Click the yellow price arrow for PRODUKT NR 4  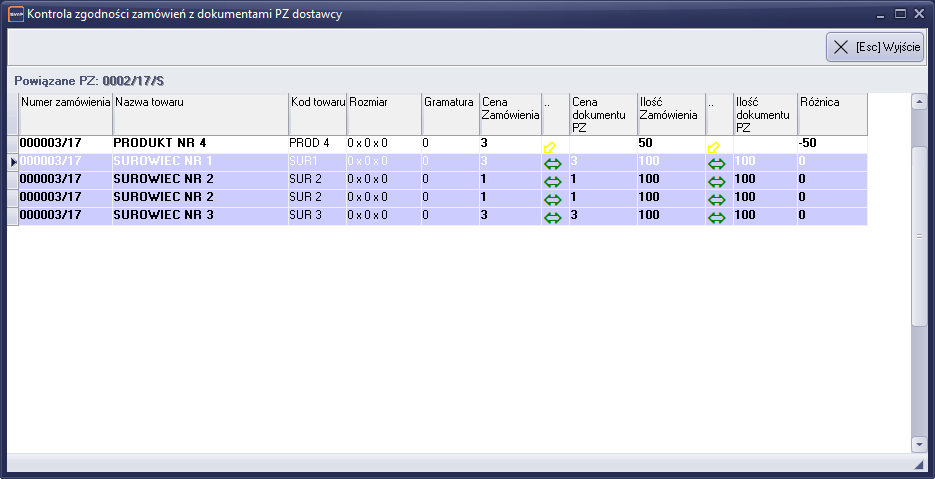click(x=550, y=146)
